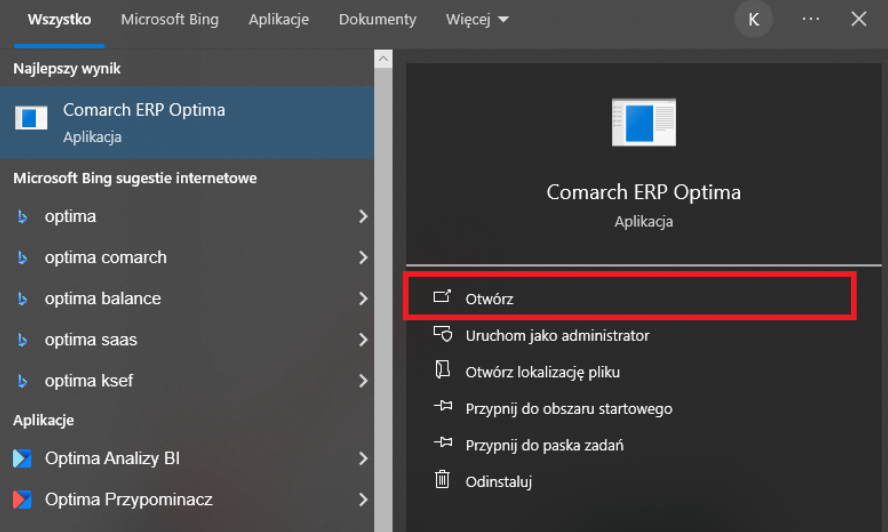Expand Optima Przypominacz chevron
Viewport: 888px width, 532px height.
click(x=363, y=499)
